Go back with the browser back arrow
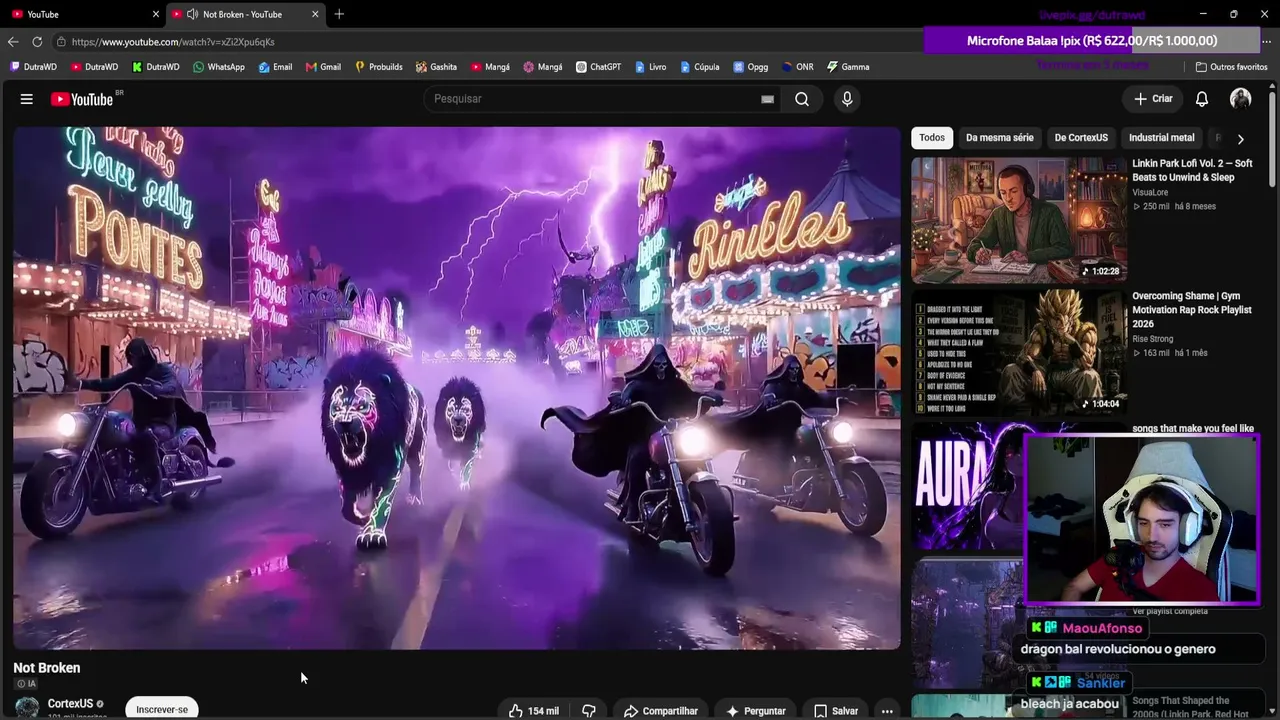Image resolution: width=1280 pixels, height=720 pixels. coord(12,42)
